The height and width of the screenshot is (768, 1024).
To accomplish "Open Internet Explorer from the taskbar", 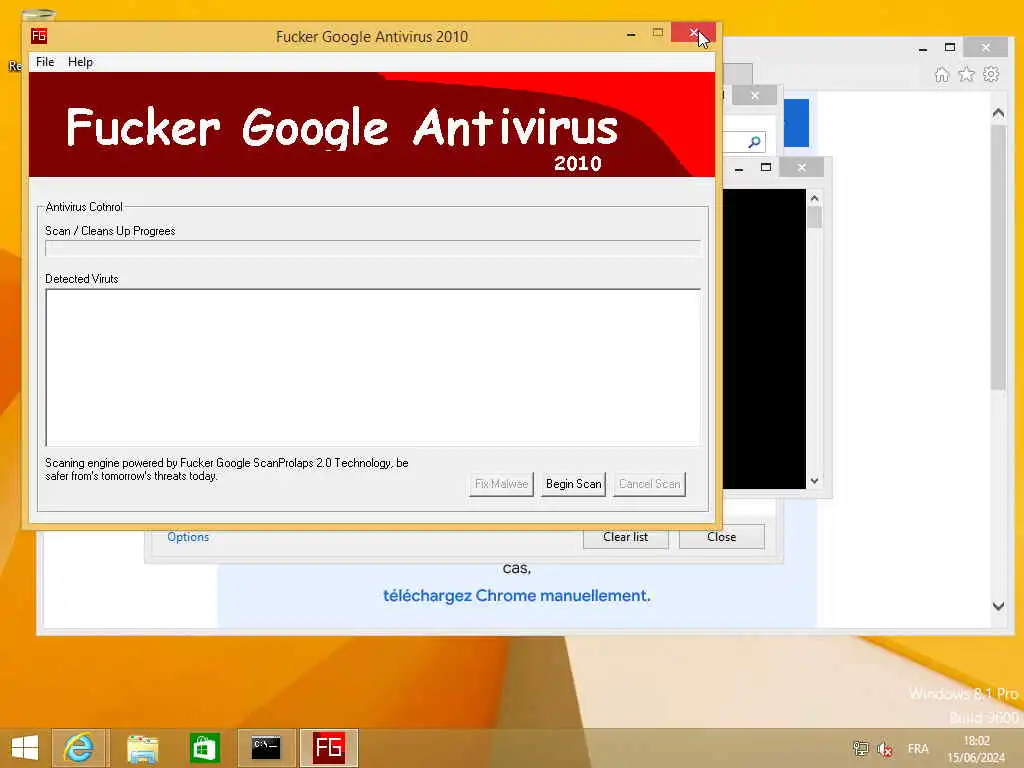I will click(80, 748).
